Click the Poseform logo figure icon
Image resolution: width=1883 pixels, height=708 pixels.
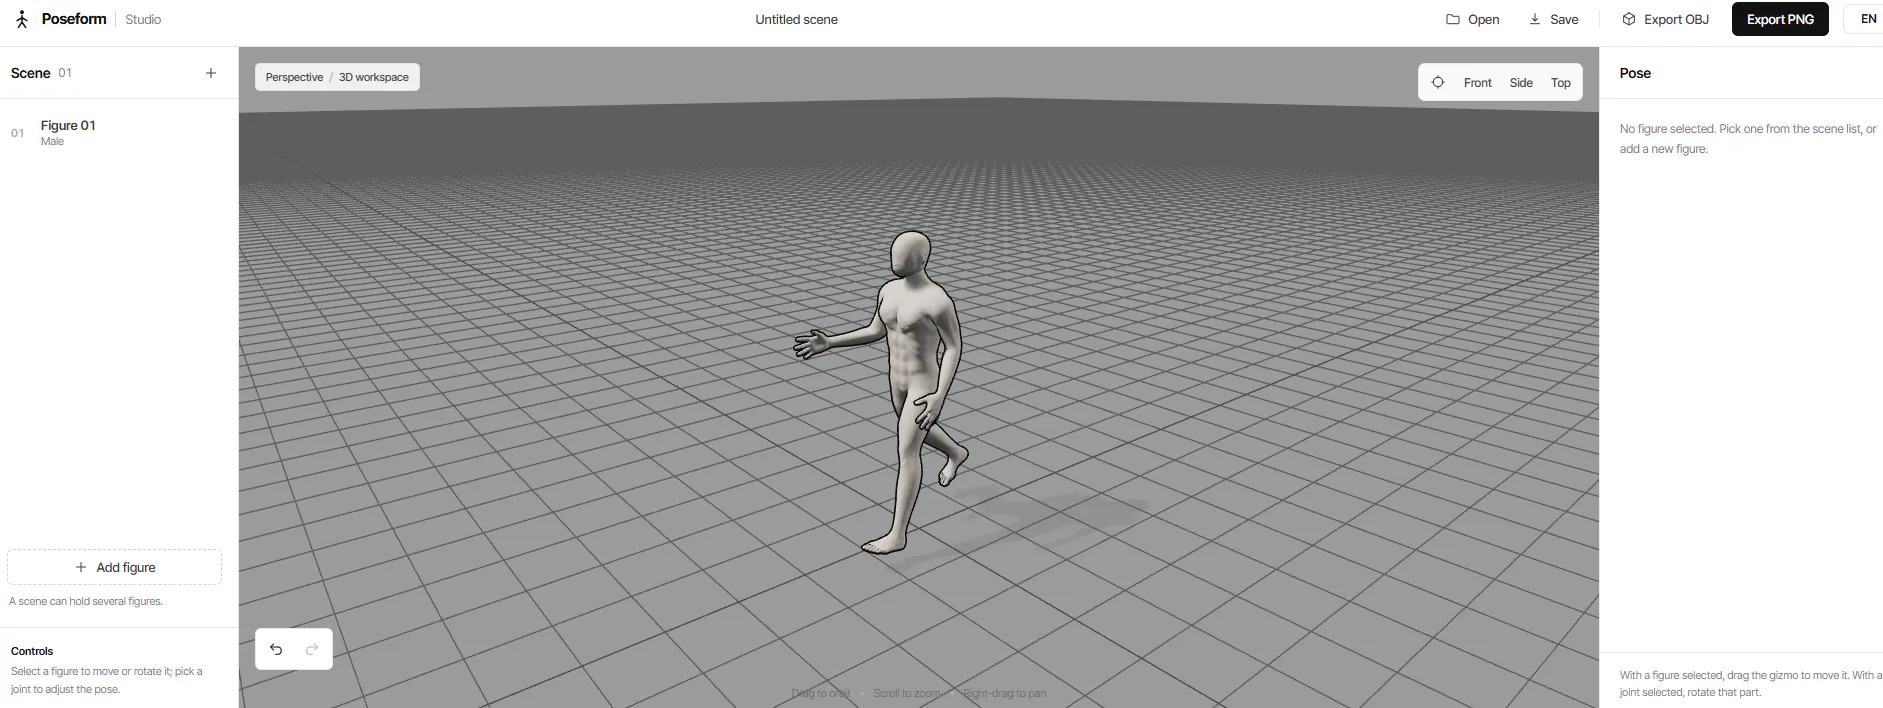[22, 19]
